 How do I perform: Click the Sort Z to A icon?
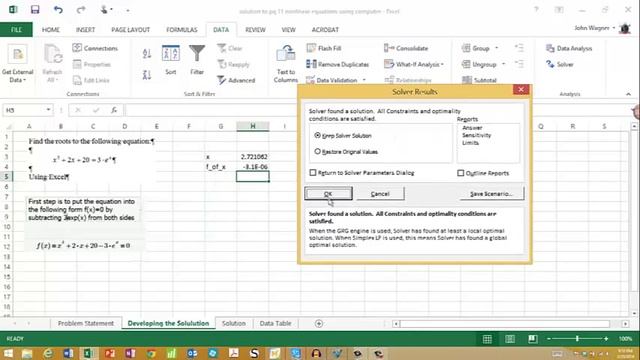147,75
